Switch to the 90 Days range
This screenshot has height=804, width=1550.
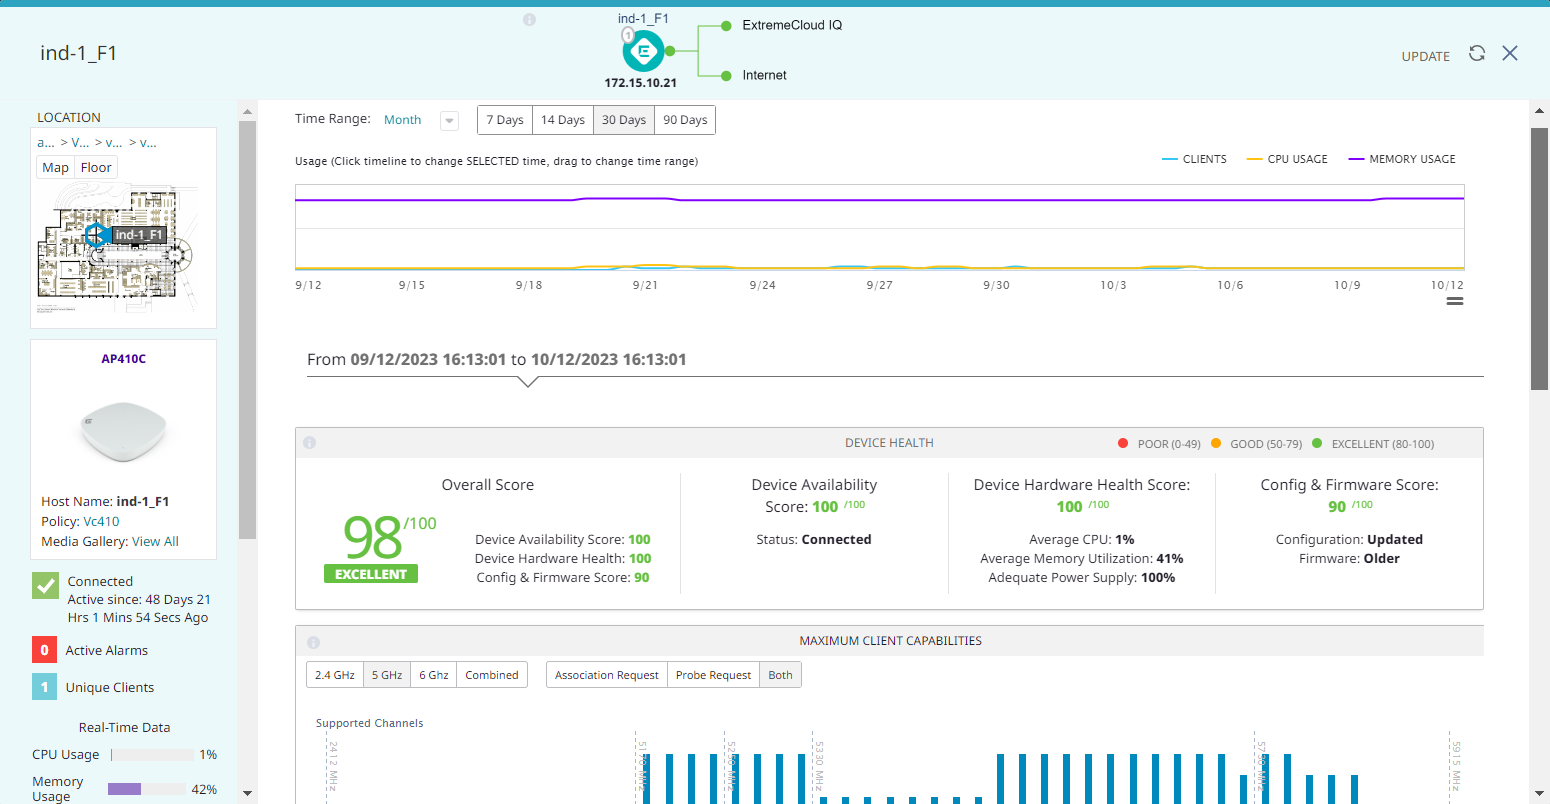(684, 119)
